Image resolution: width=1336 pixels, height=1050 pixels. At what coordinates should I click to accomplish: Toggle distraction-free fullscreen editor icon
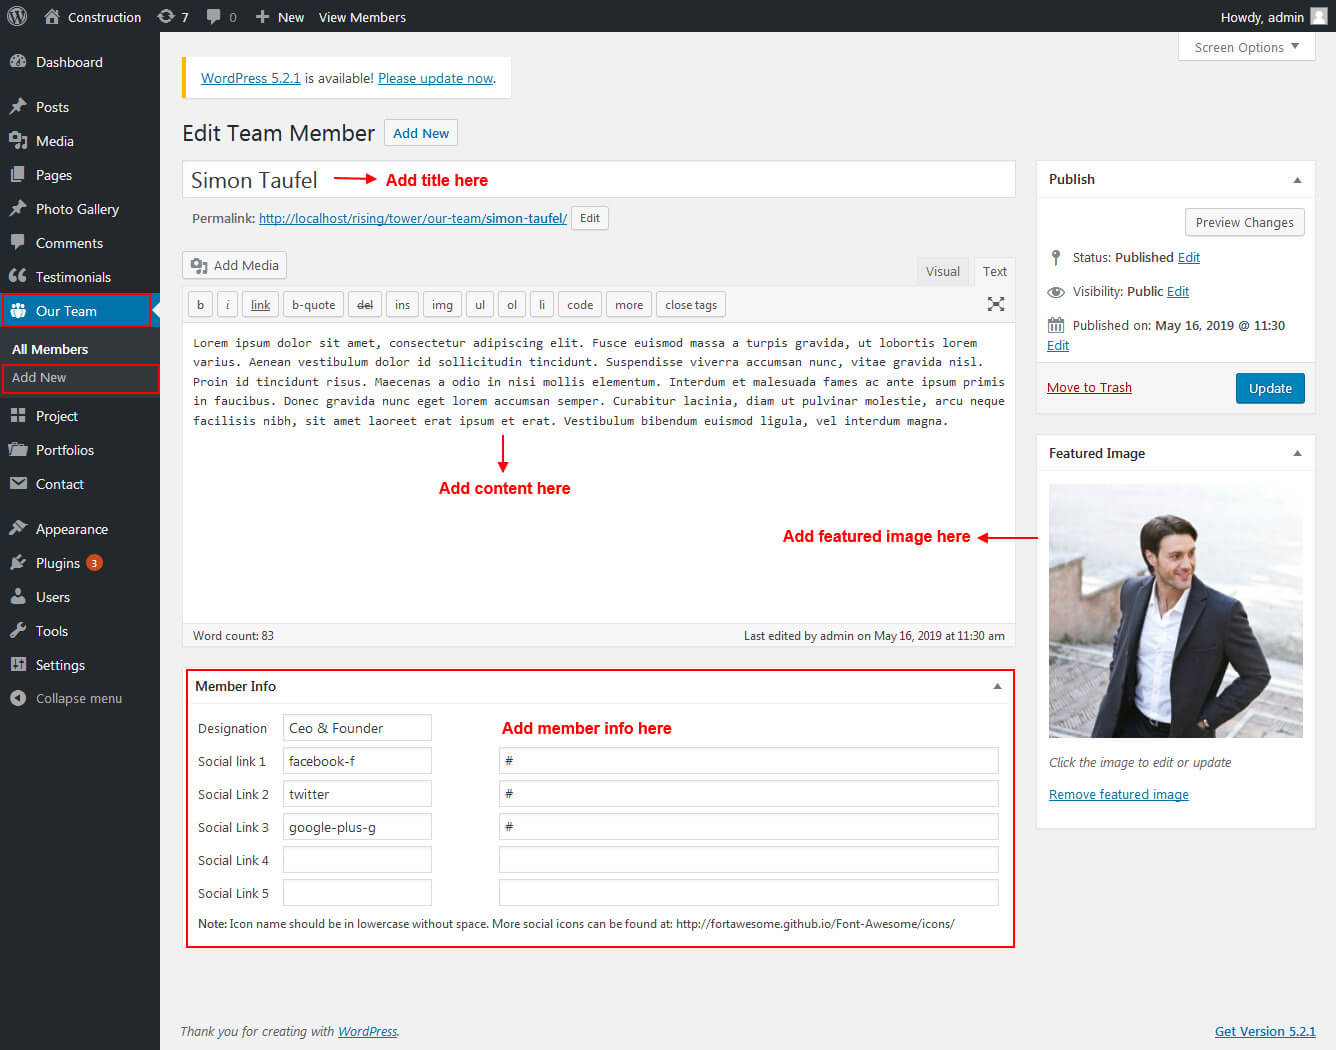[995, 304]
